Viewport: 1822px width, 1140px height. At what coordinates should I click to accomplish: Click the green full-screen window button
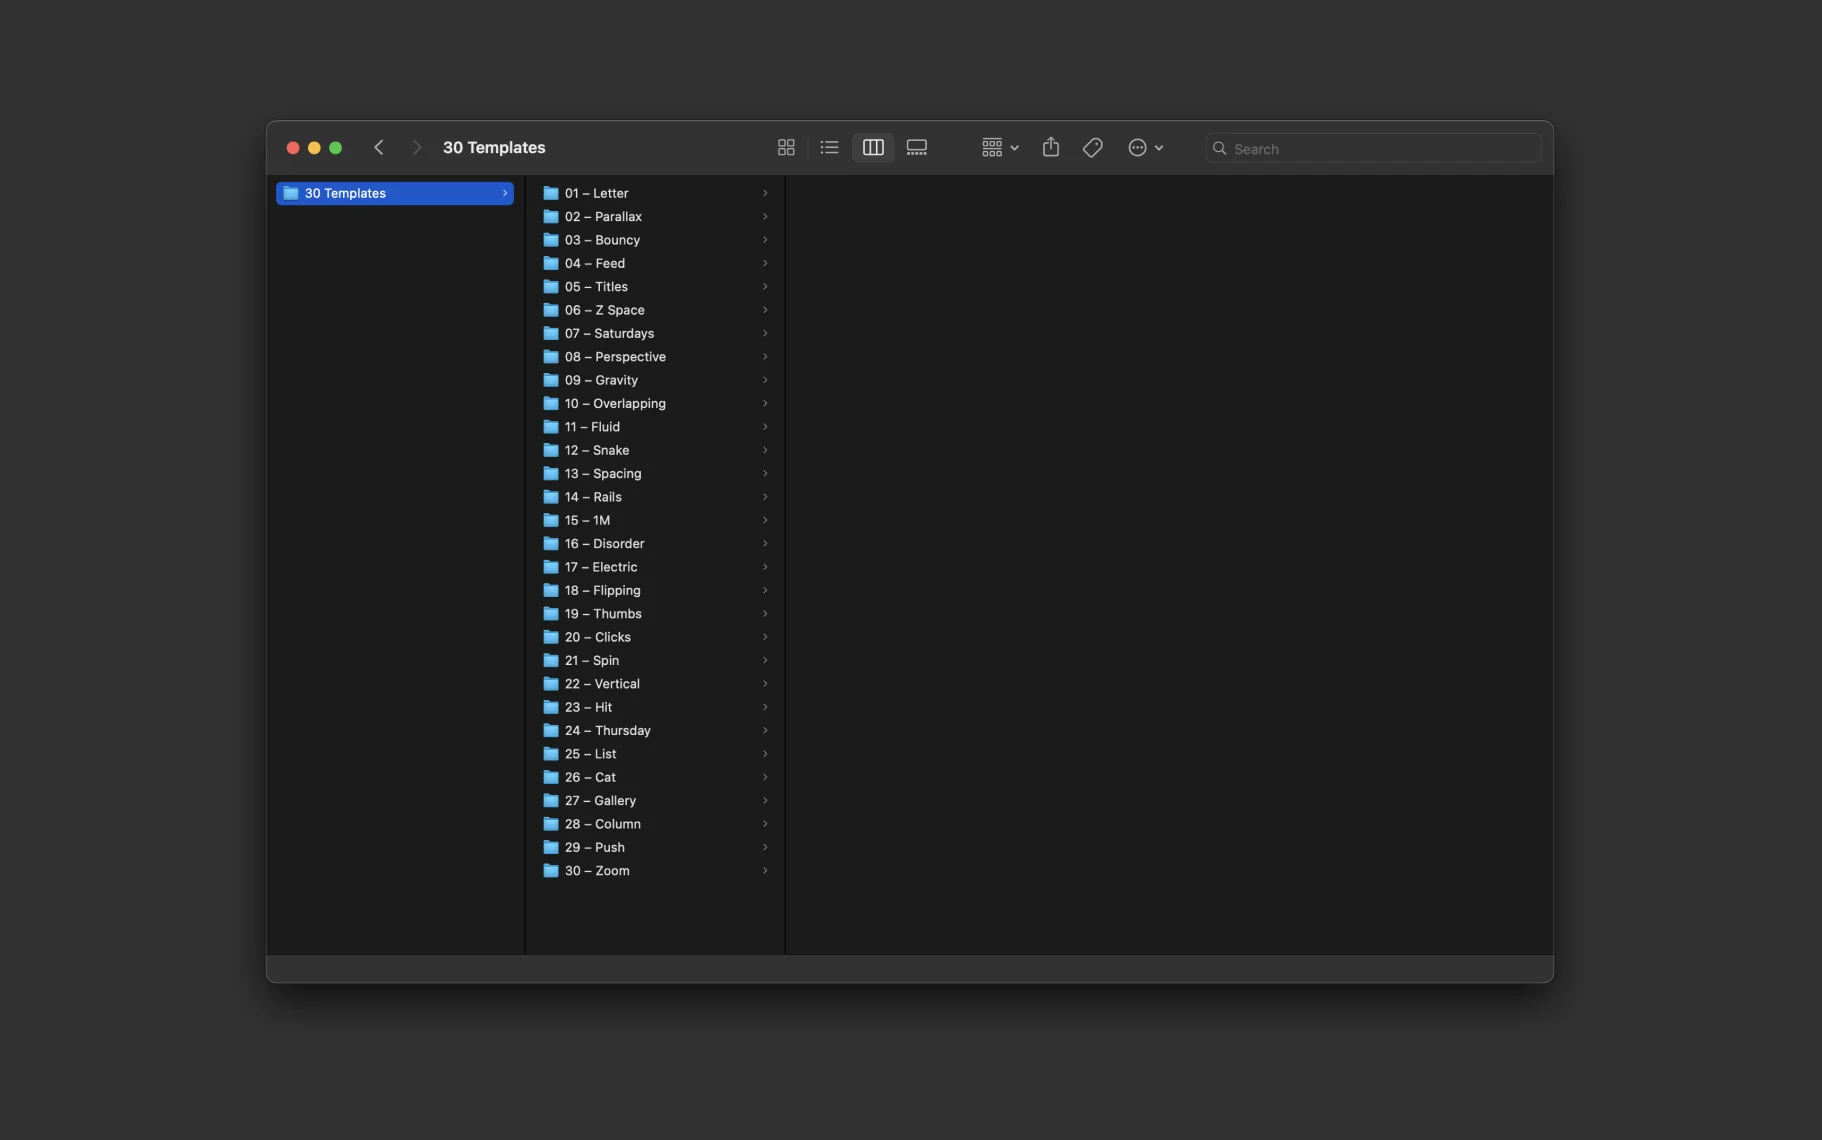[x=336, y=148]
